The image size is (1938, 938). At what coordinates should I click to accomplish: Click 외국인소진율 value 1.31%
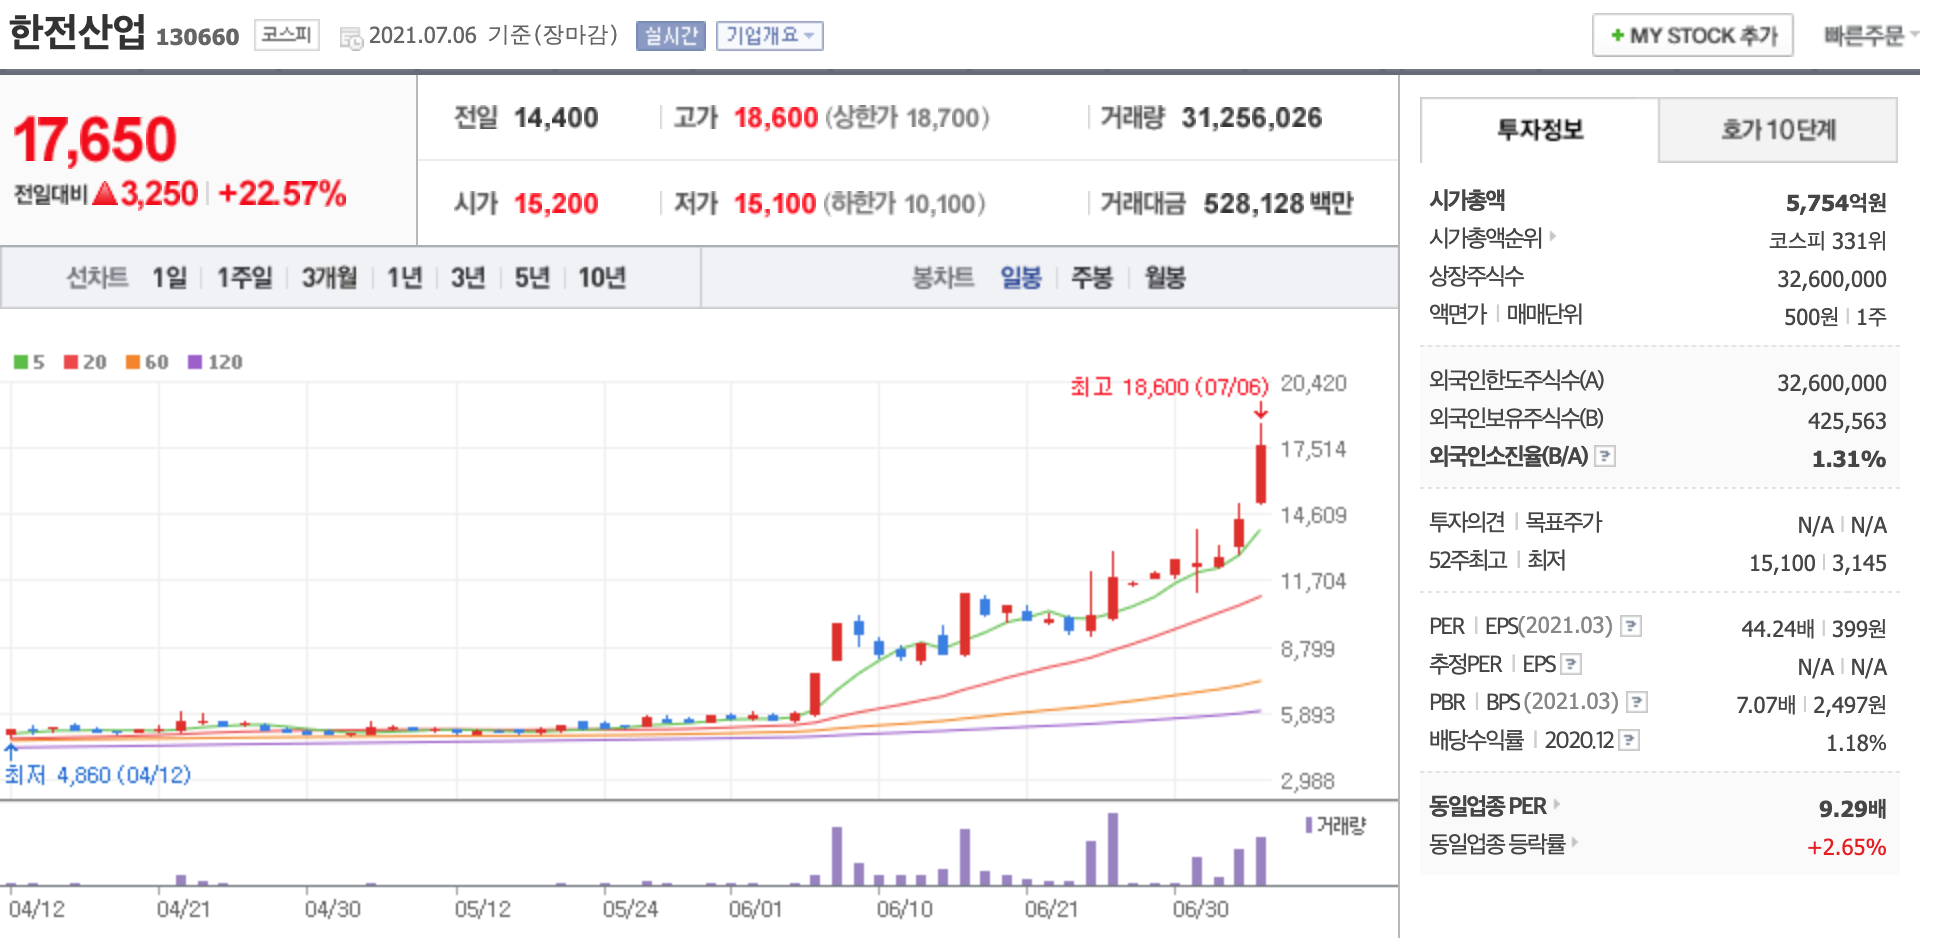(x=1849, y=459)
